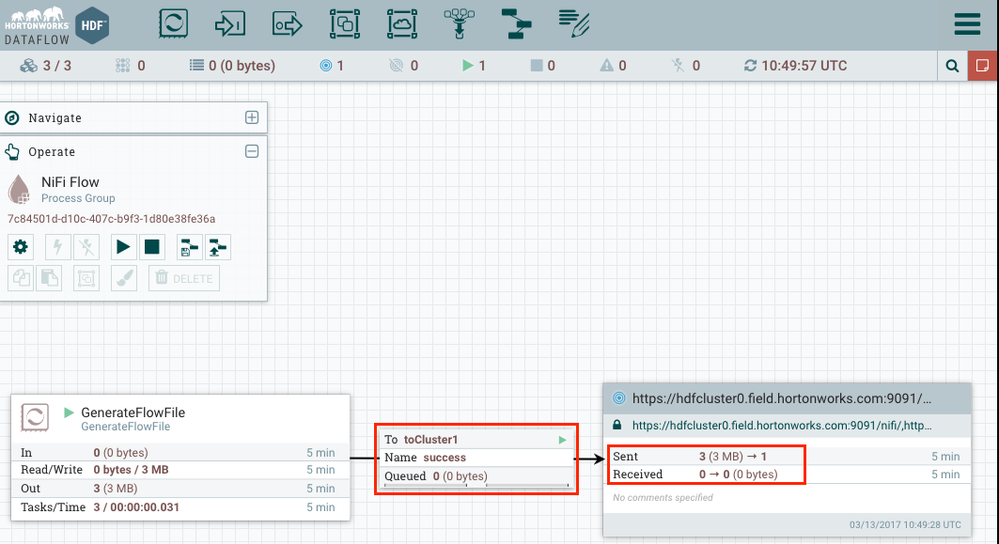This screenshot has width=999, height=544.
Task: Click GenerateFlowFile running status arrow
Action: click(x=69, y=412)
